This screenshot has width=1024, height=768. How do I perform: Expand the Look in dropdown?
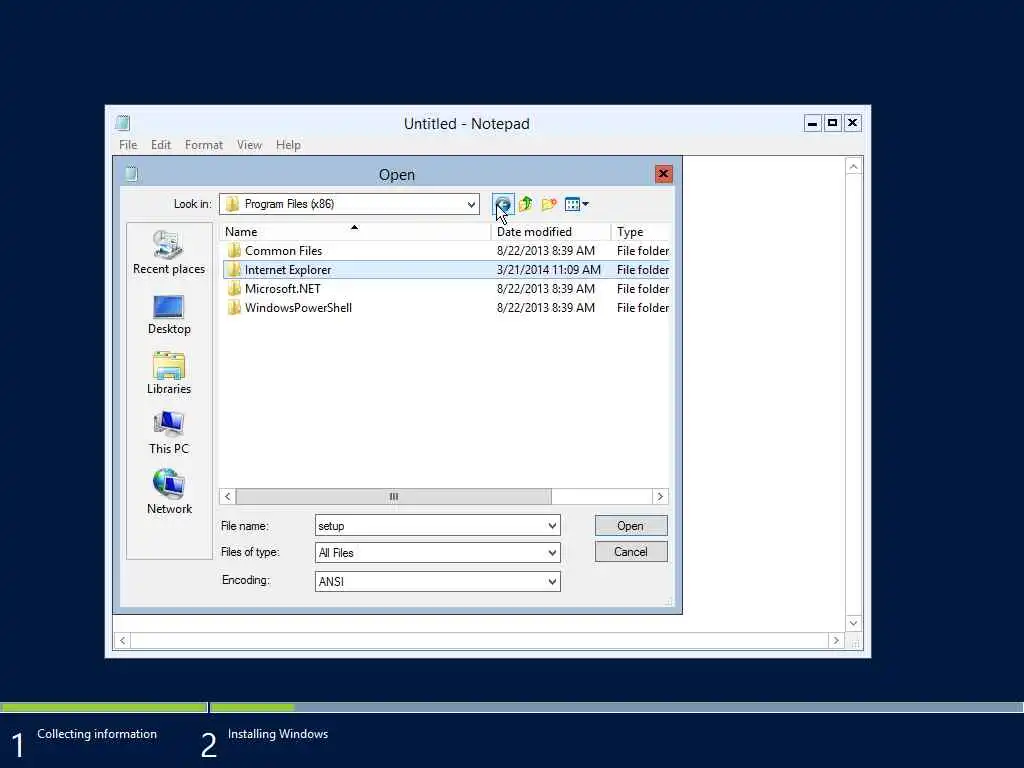coord(471,204)
